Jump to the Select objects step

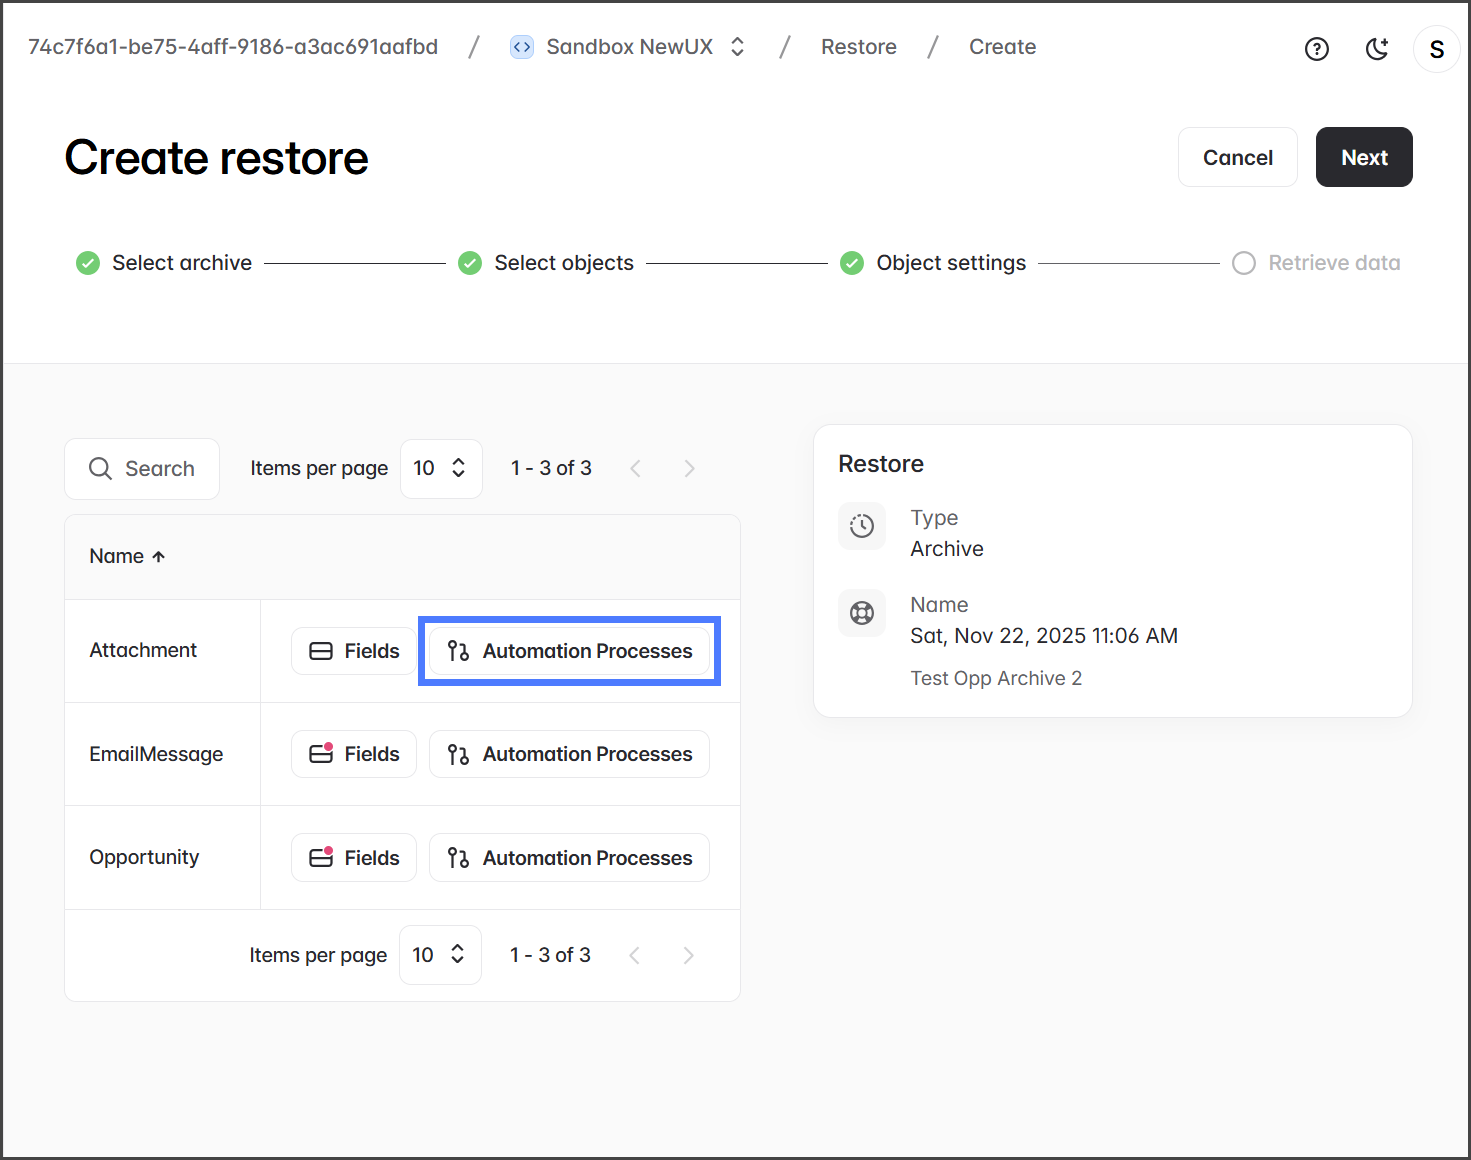[x=563, y=263]
